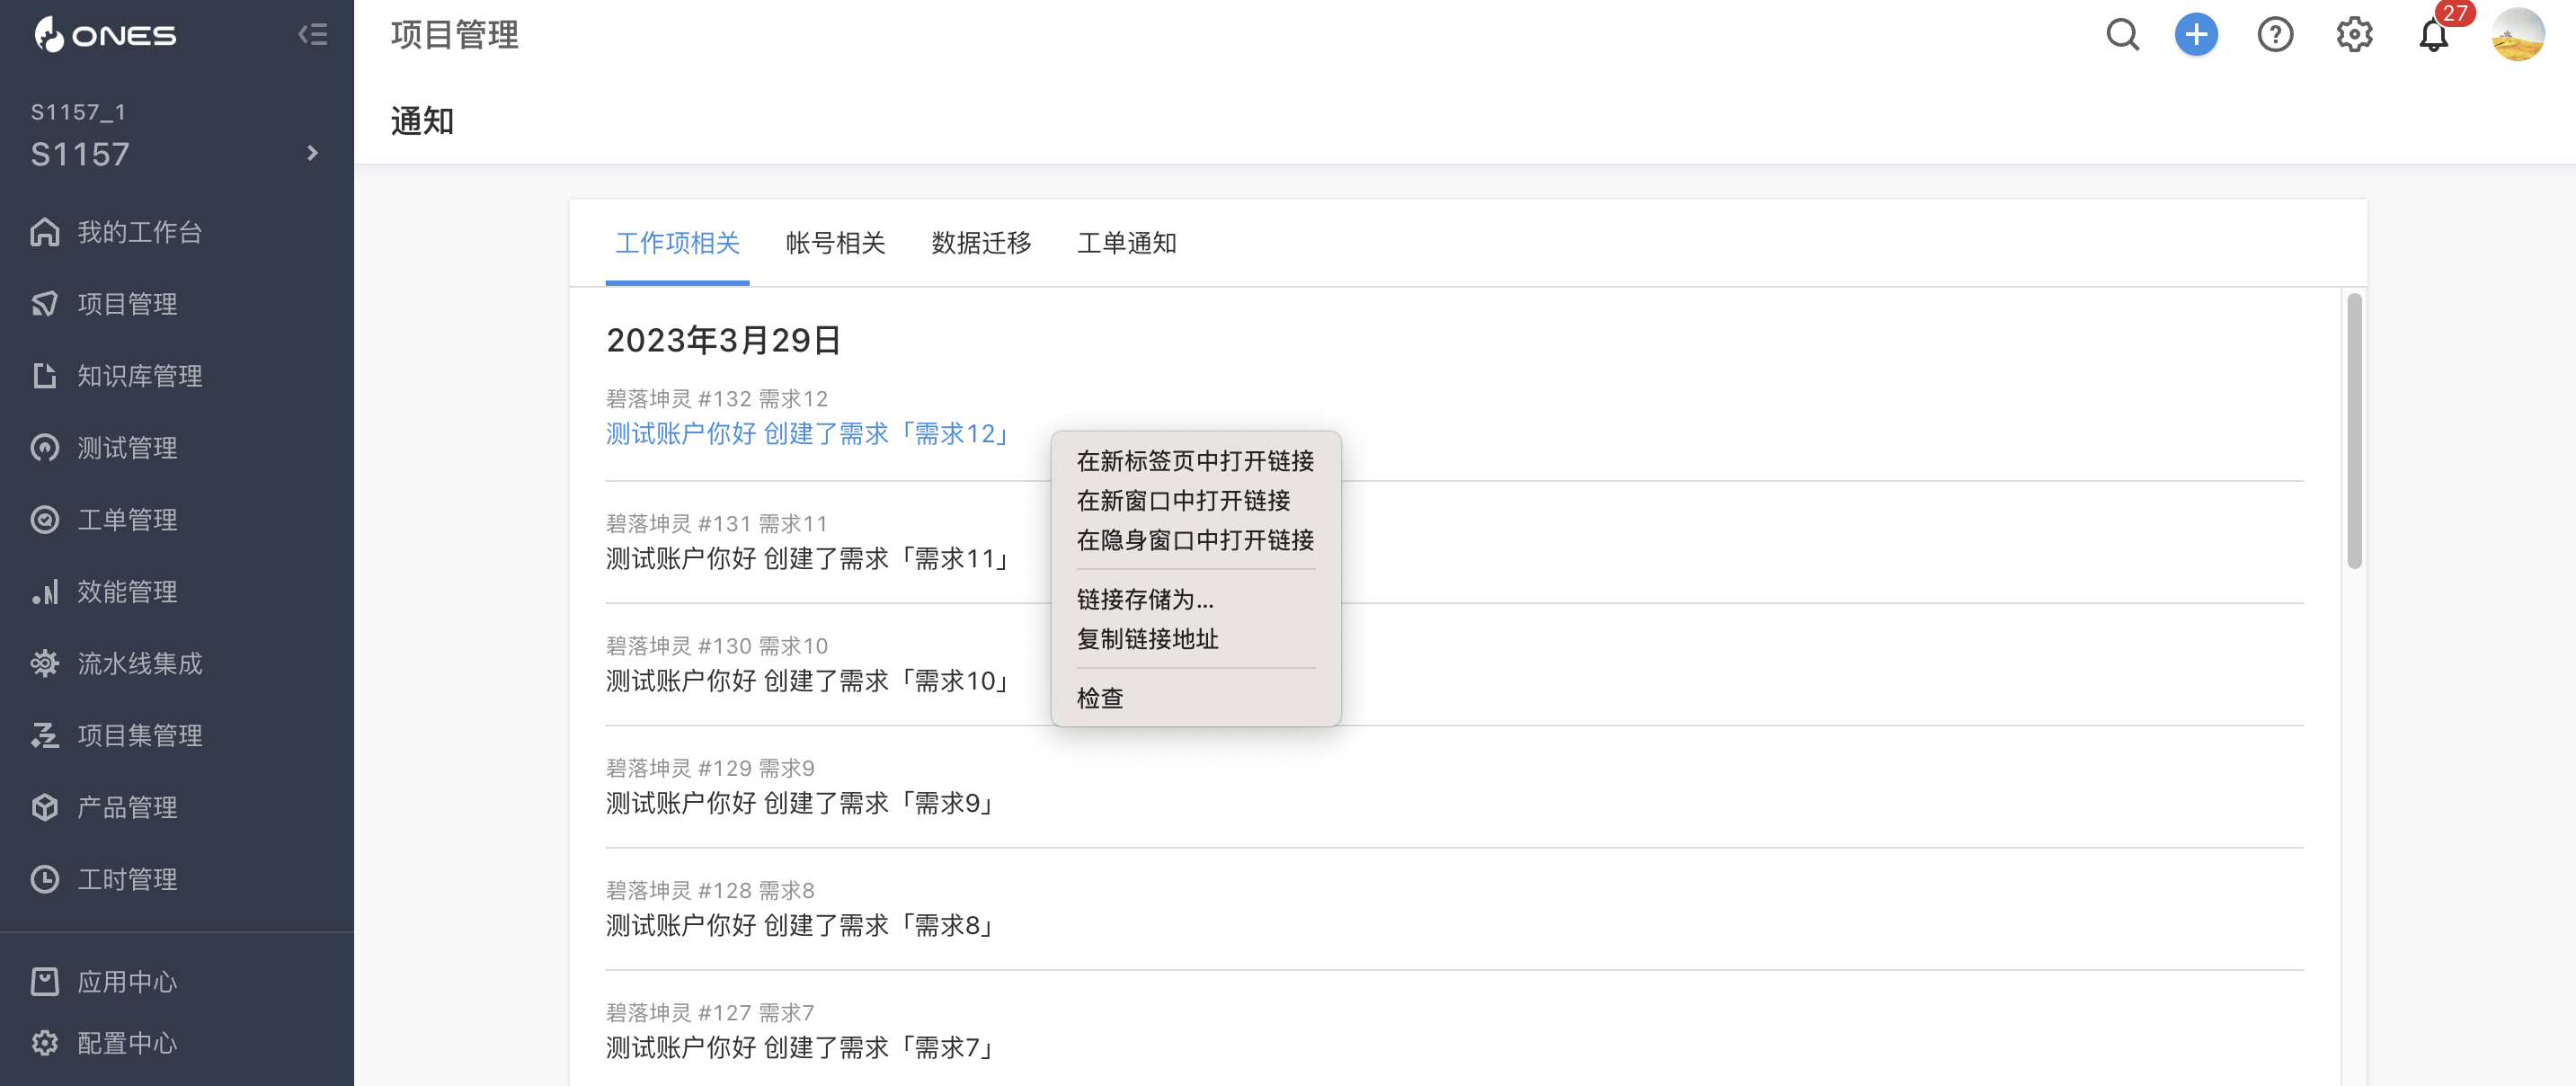The image size is (2576, 1086).
Task: Choose 复制链接地址 from context menu
Action: tap(1195, 639)
